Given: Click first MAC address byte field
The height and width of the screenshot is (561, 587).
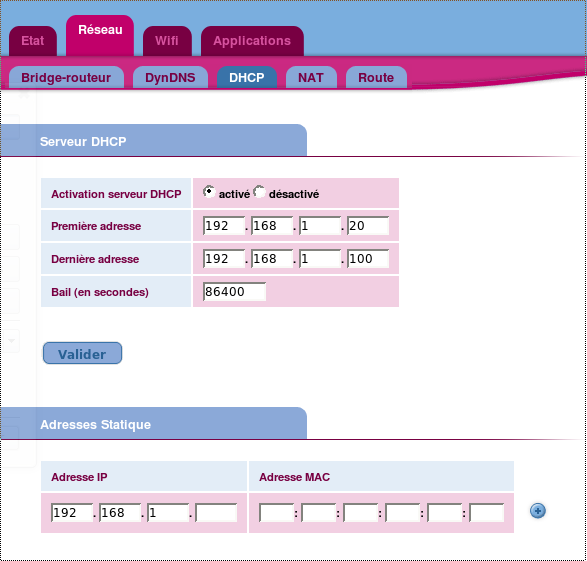Looking at the screenshot, I should (276, 512).
